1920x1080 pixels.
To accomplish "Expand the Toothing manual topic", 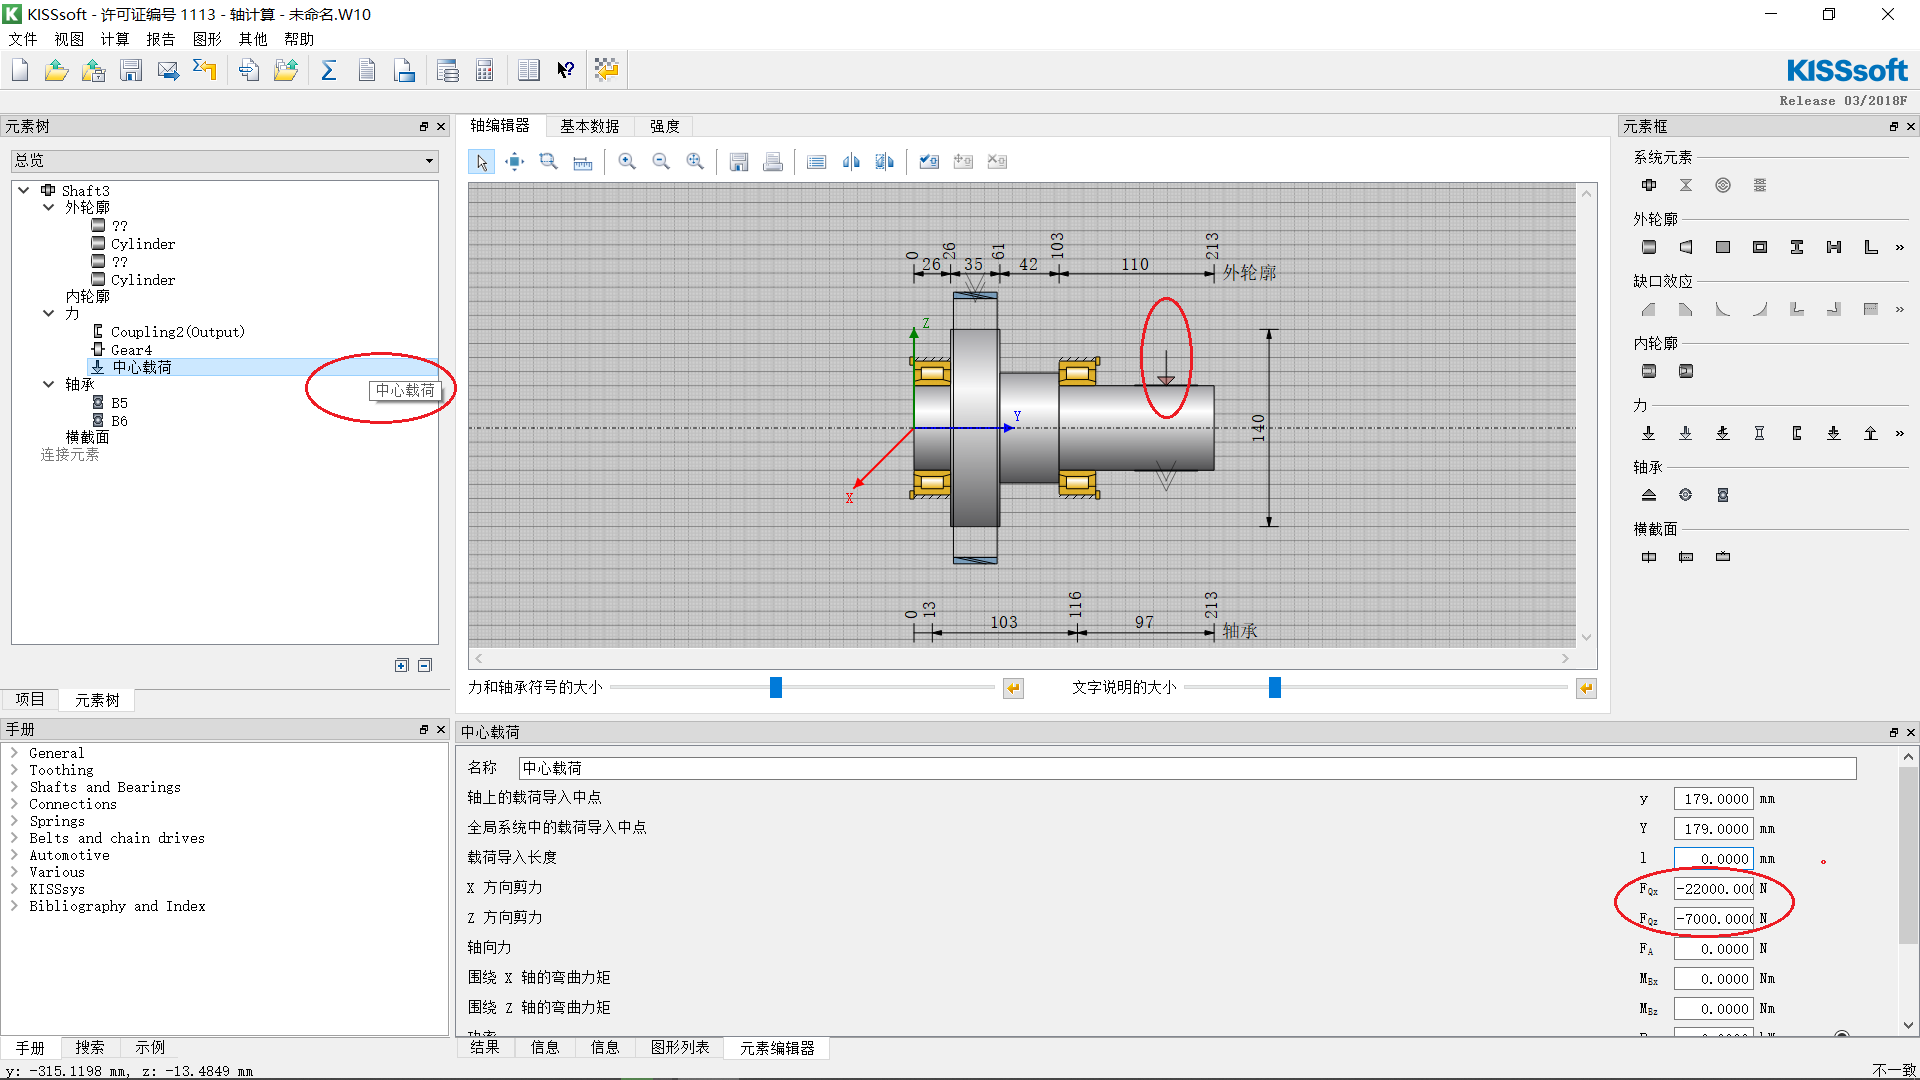I will tap(15, 770).
